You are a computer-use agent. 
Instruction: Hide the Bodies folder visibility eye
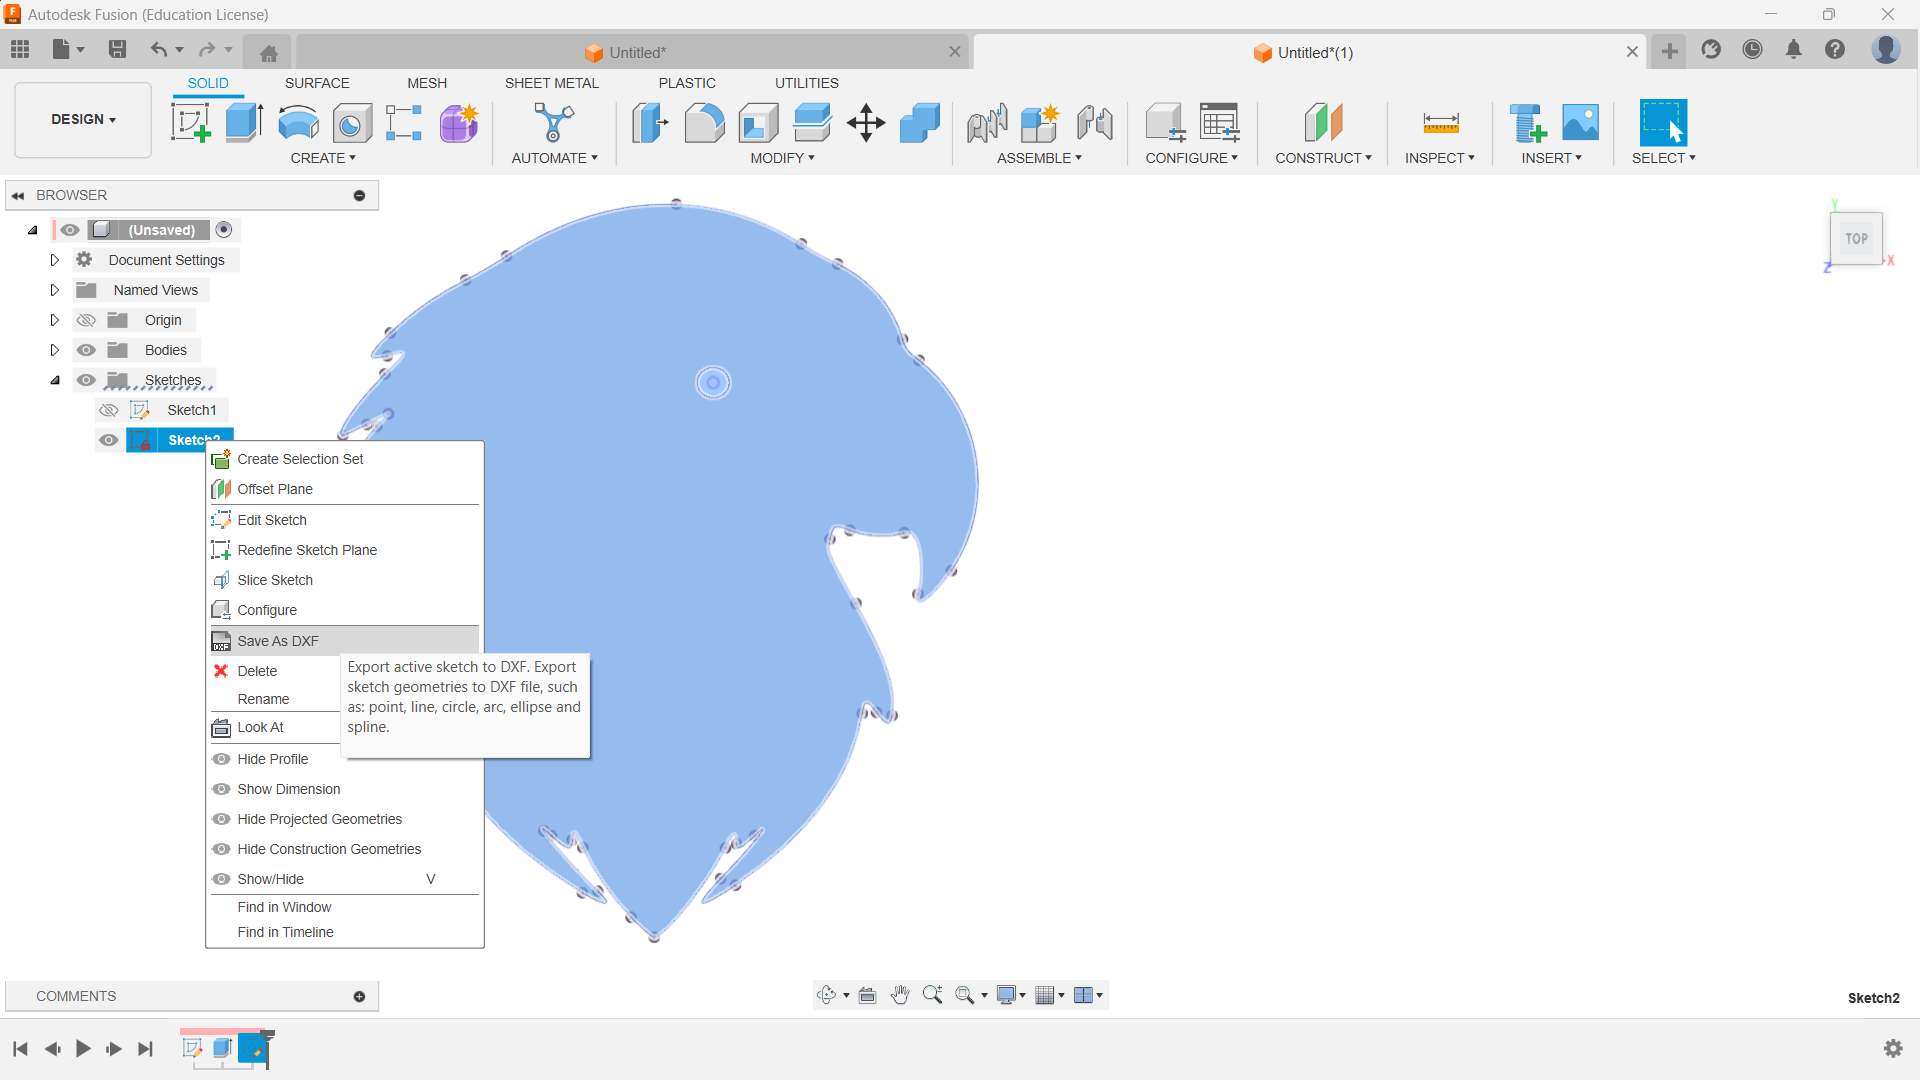[x=87, y=350]
